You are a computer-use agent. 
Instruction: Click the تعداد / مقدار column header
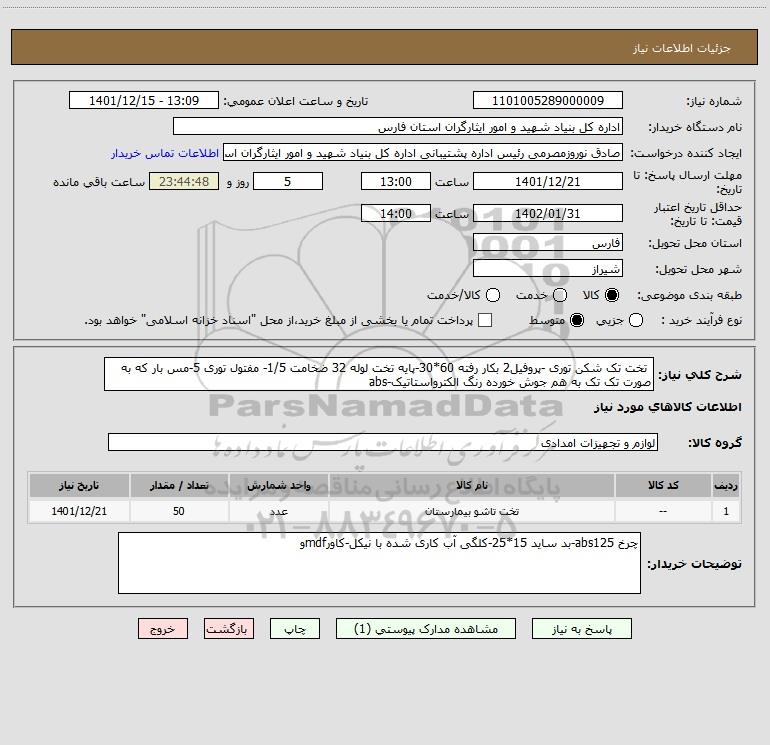[179, 485]
